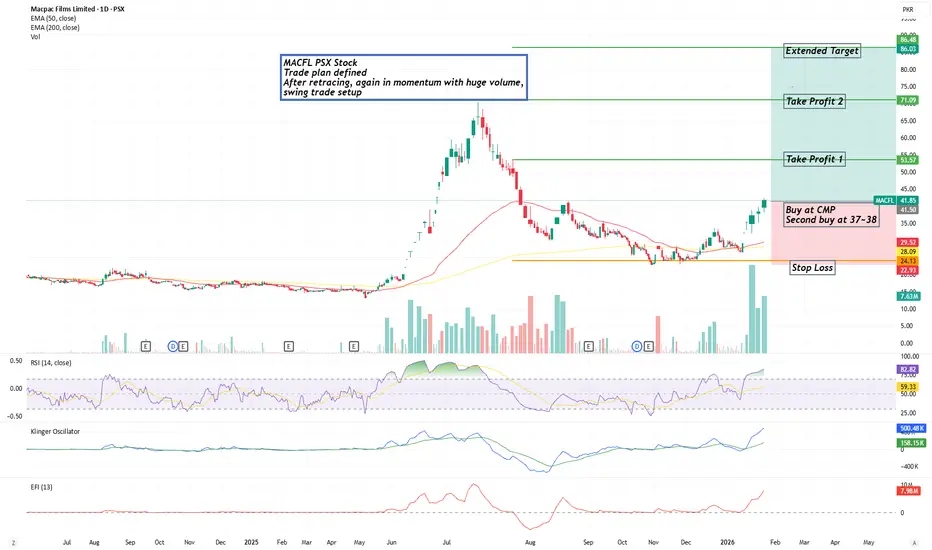Click the orange 24.13 stop loss price tag

click(x=908, y=261)
